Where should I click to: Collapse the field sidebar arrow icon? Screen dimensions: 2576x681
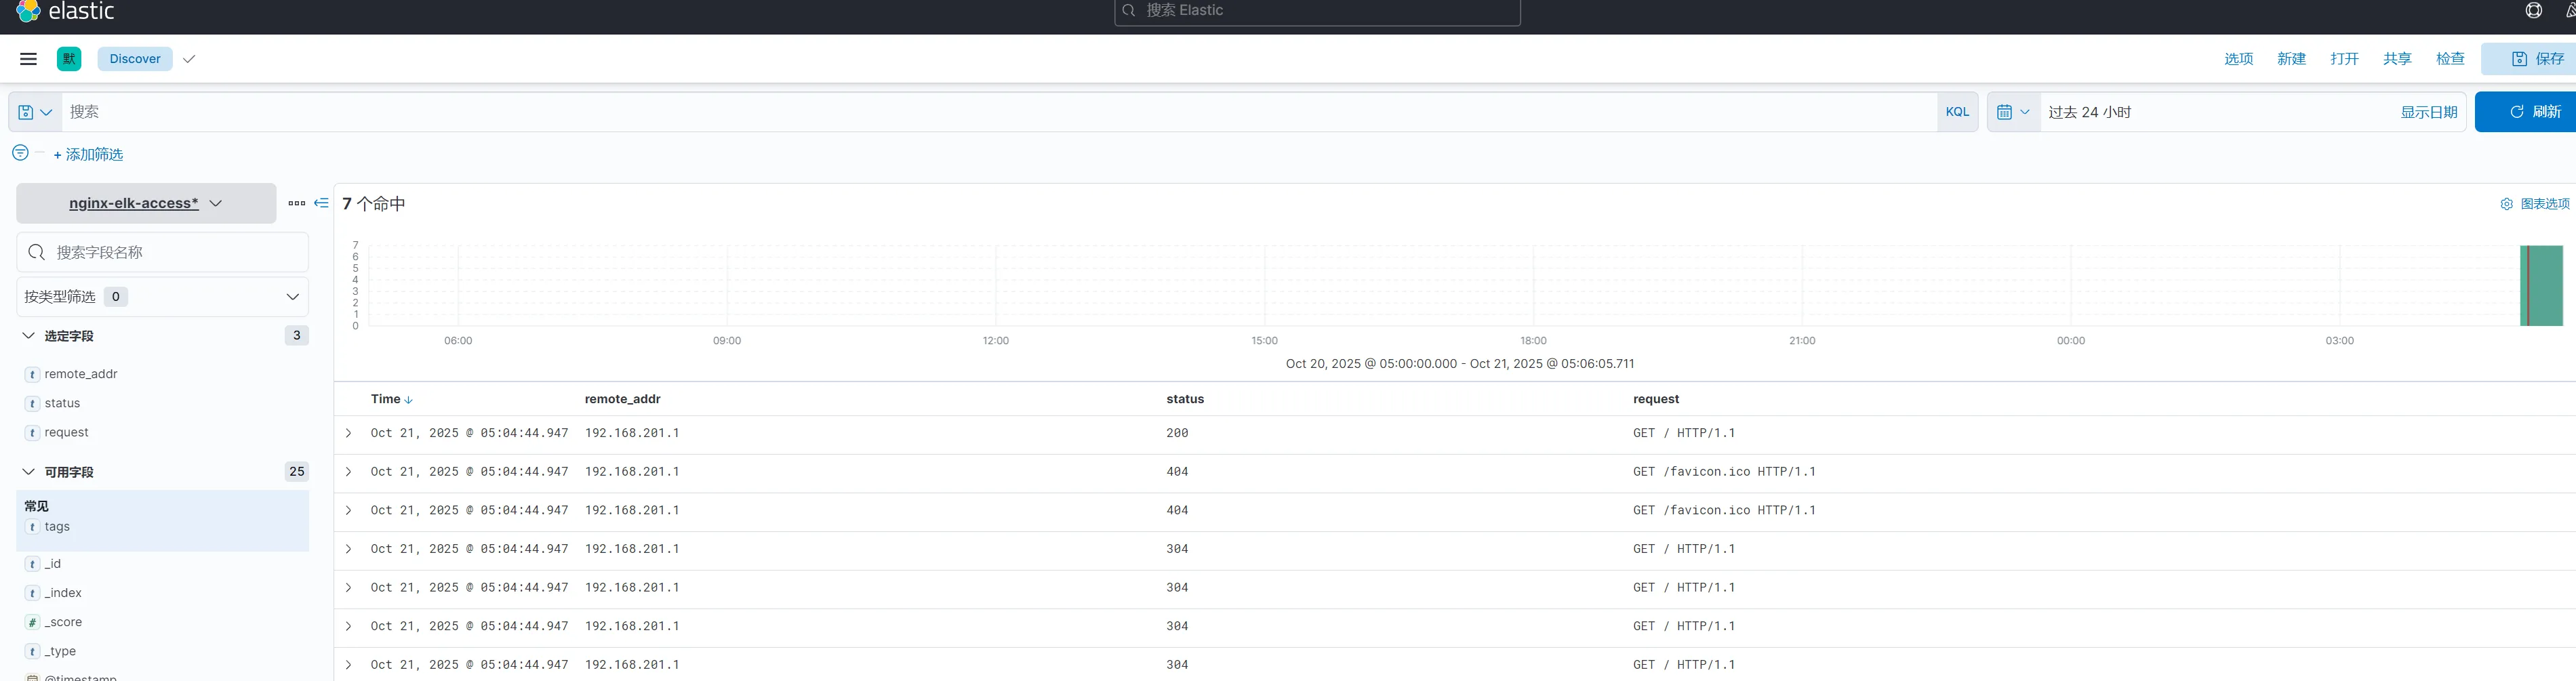[321, 203]
